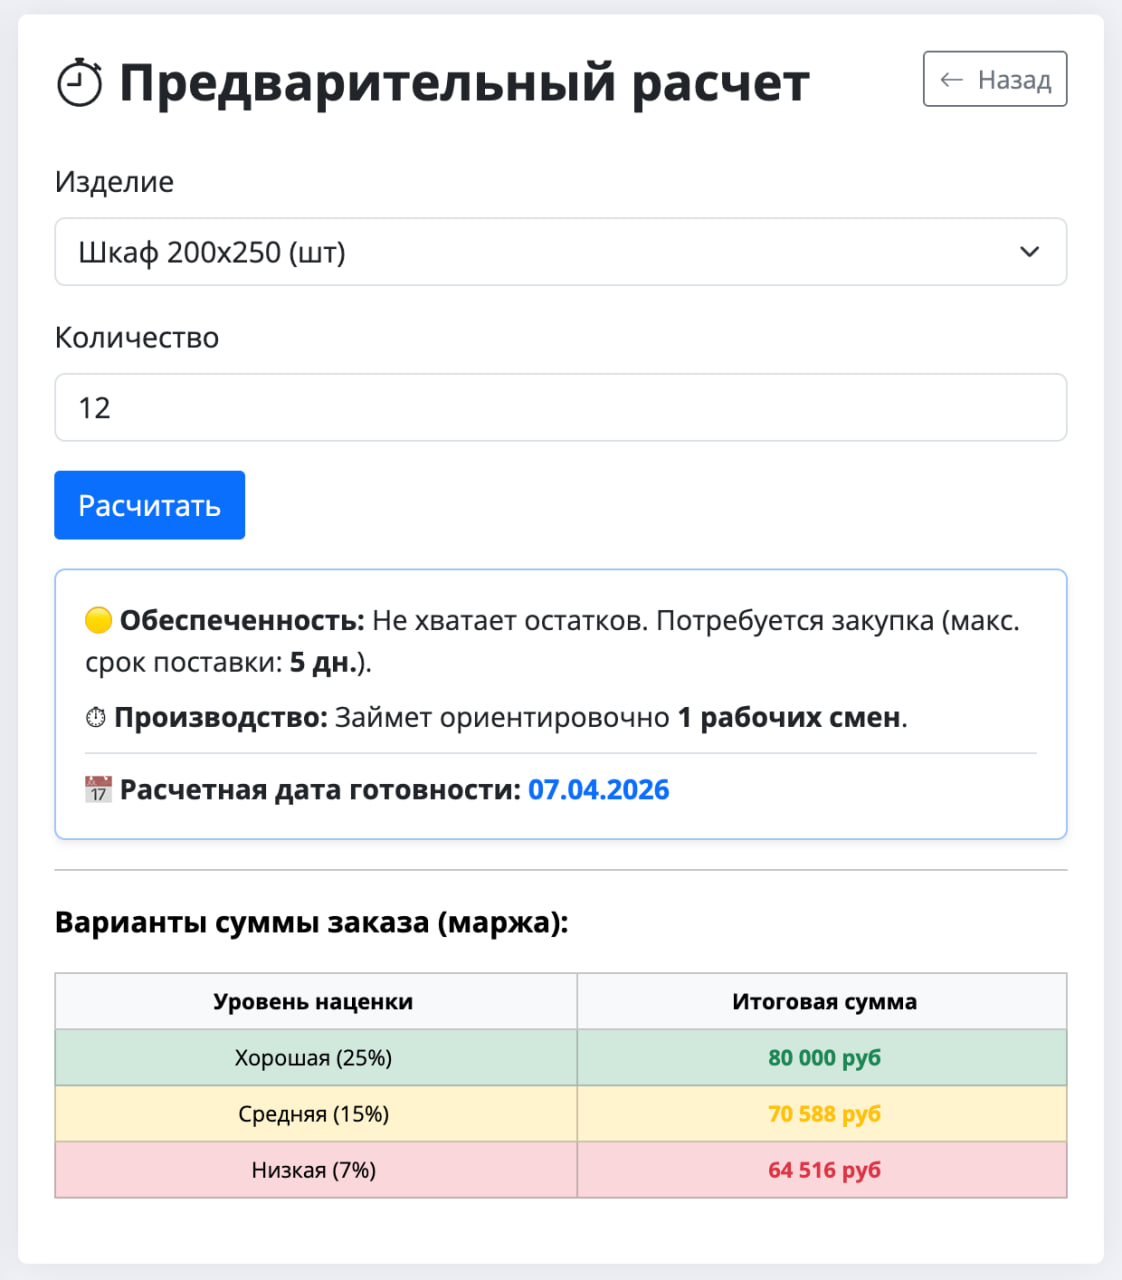The width and height of the screenshot is (1122, 1280).
Task: Click the clock icon next to Производство
Action: 94,717
